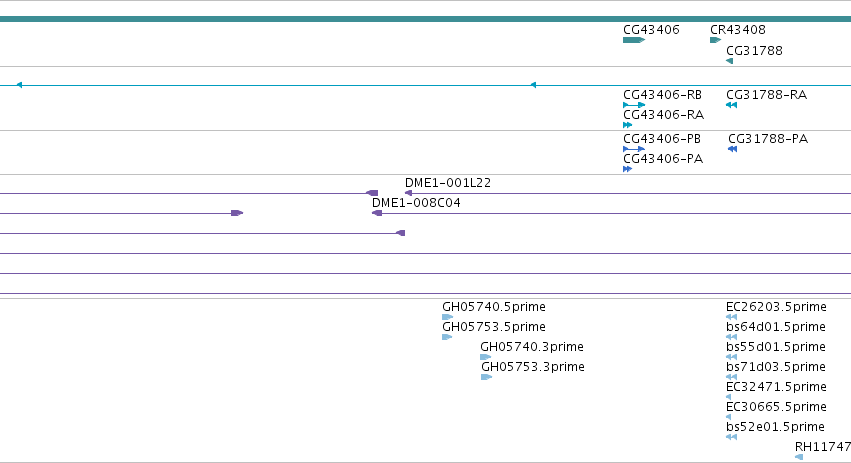
Task: Click the DME1-008C04 clone end arrow
Action: click(x=377, y=213)
